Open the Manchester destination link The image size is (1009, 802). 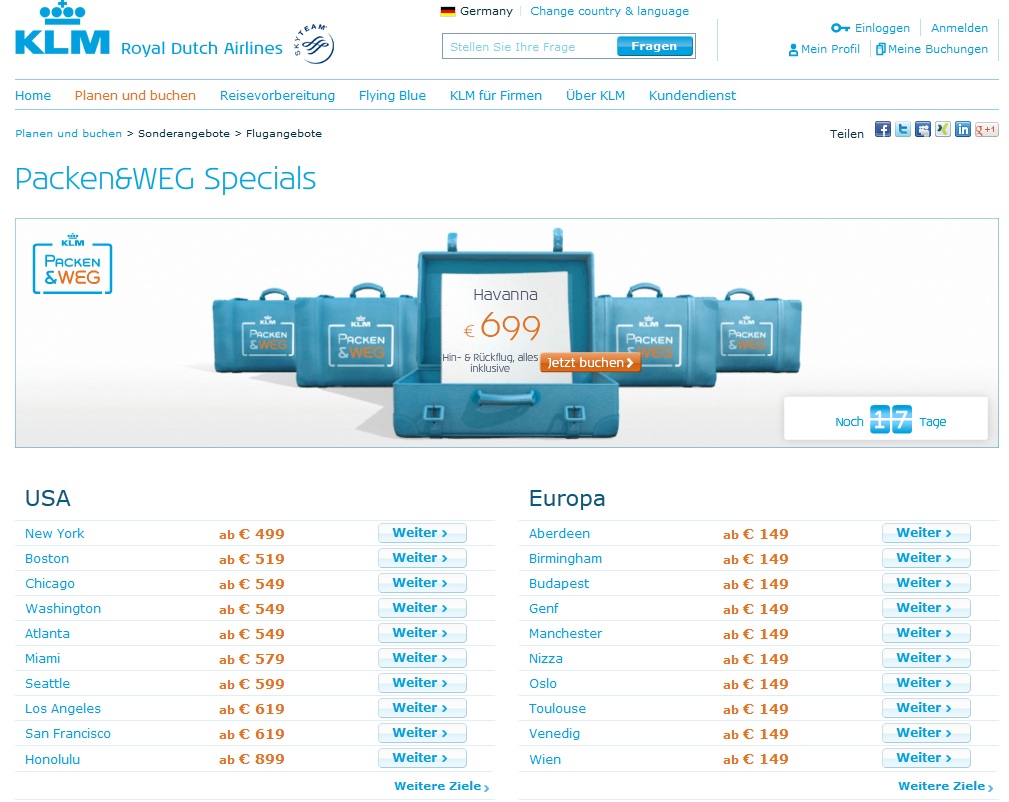click(565, 633)
